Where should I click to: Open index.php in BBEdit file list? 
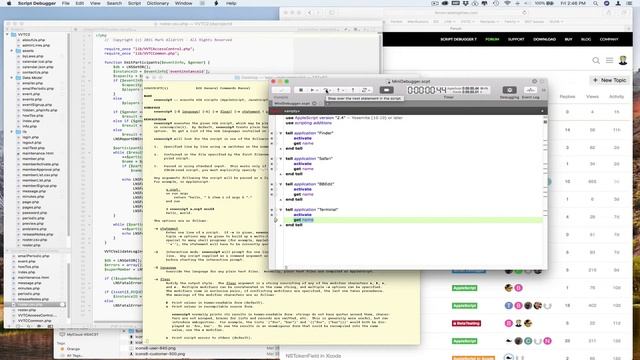pyautogui.click(x=31, y=121)
